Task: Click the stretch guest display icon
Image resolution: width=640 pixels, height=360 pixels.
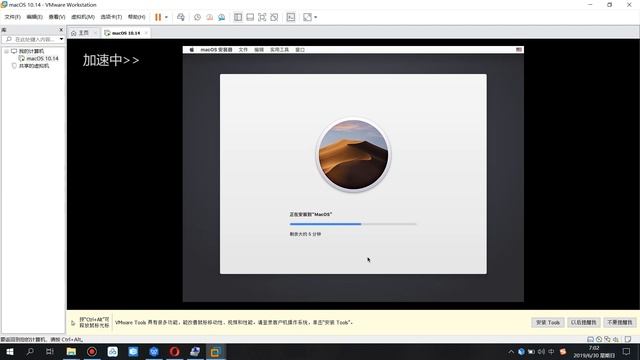Action: tap(307, 17)
